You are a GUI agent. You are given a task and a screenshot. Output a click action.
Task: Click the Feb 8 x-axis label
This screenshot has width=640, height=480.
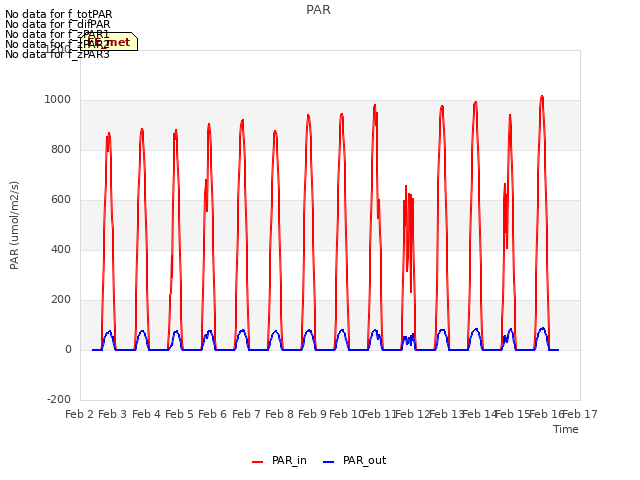click(279, 414)
